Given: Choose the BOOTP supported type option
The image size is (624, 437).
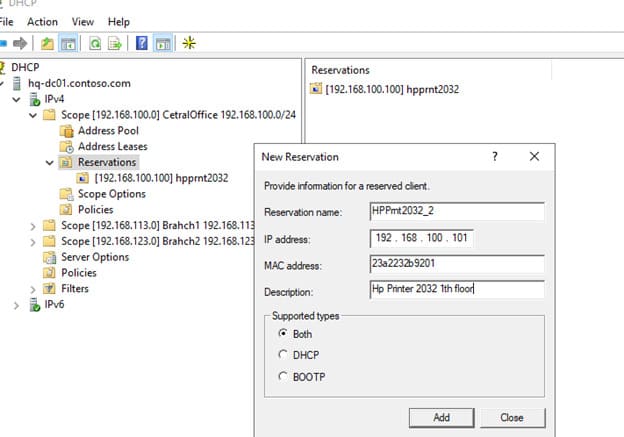Looking at the screenshot, I should (x=283, y=375).
